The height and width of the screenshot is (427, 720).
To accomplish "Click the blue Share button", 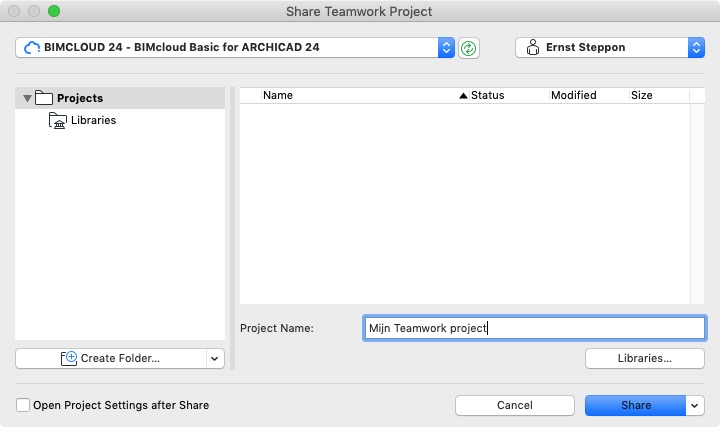I will (x=636, y=405).
